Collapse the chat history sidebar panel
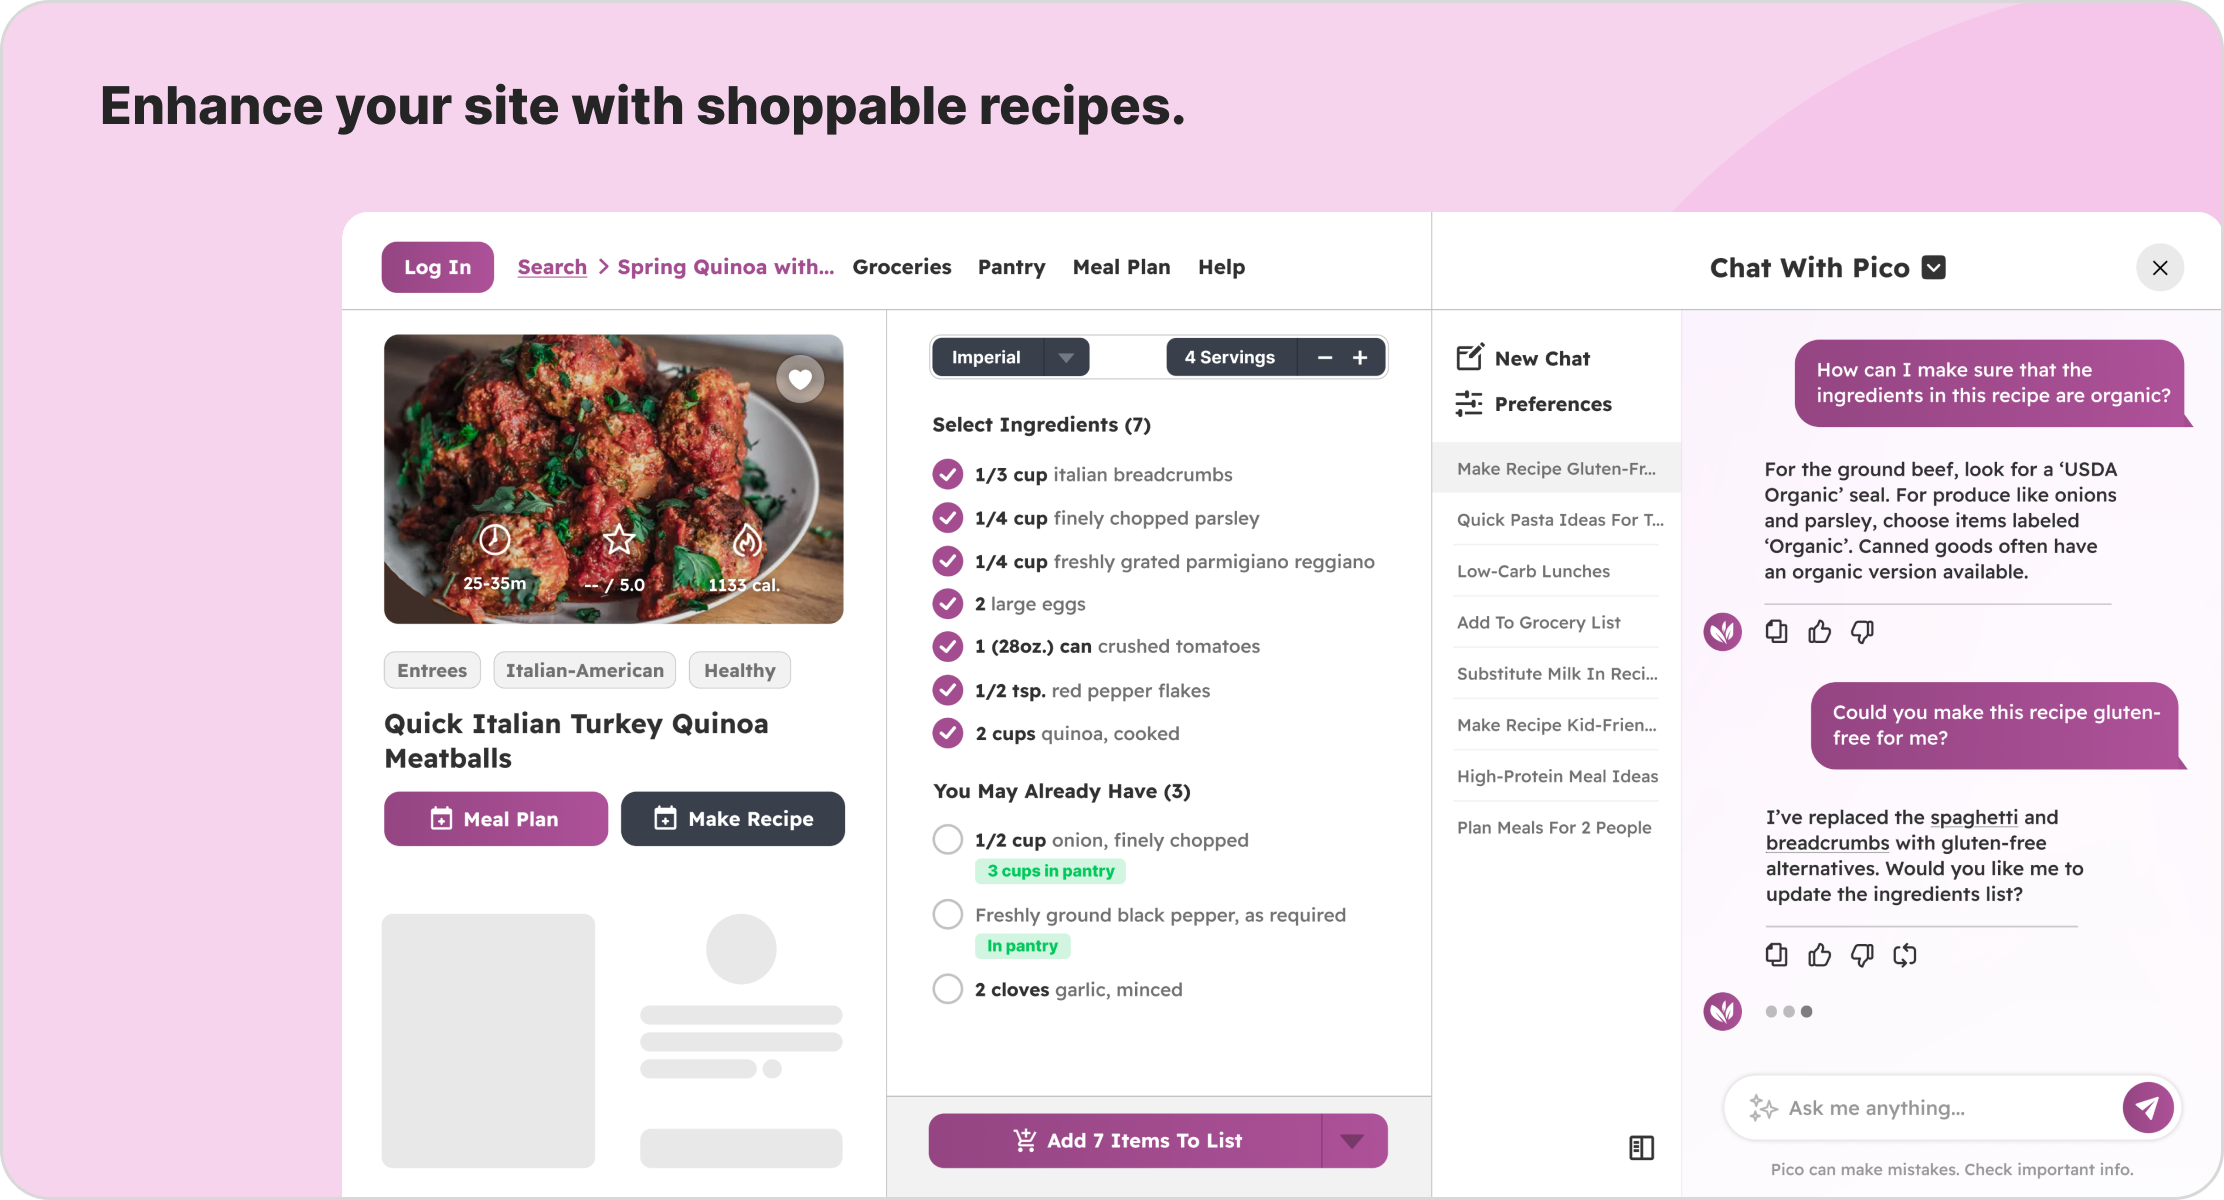The height and width of the screenshot is (1200, 2224). click(1641, 1147)
